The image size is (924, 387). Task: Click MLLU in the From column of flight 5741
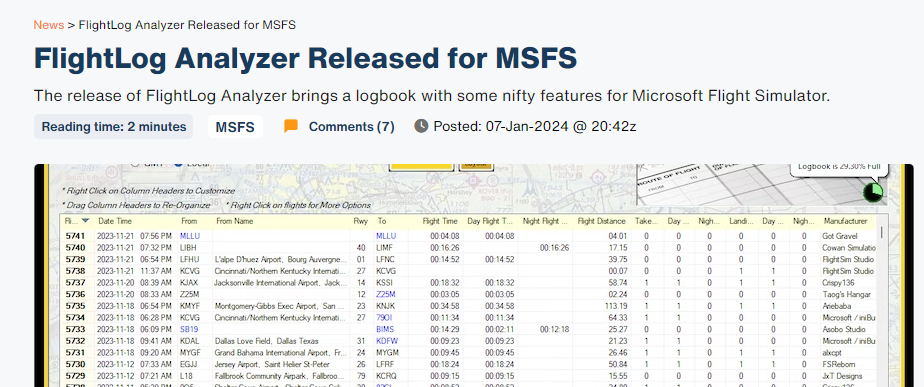[x=190, y=236]
